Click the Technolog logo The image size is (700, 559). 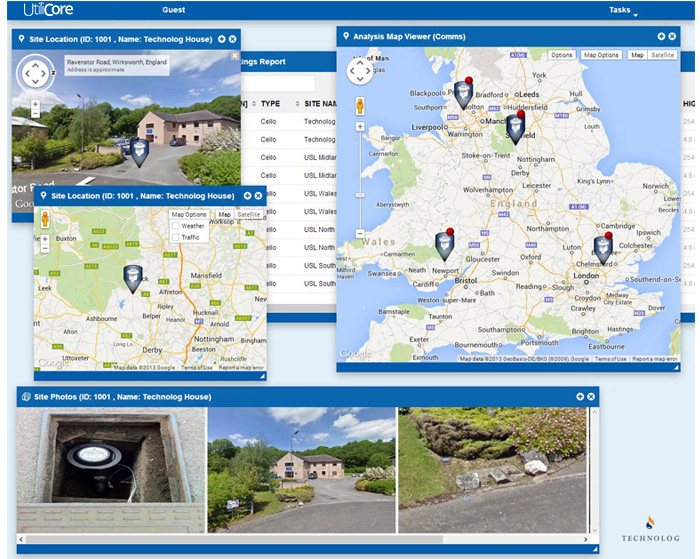coord(650,530)
